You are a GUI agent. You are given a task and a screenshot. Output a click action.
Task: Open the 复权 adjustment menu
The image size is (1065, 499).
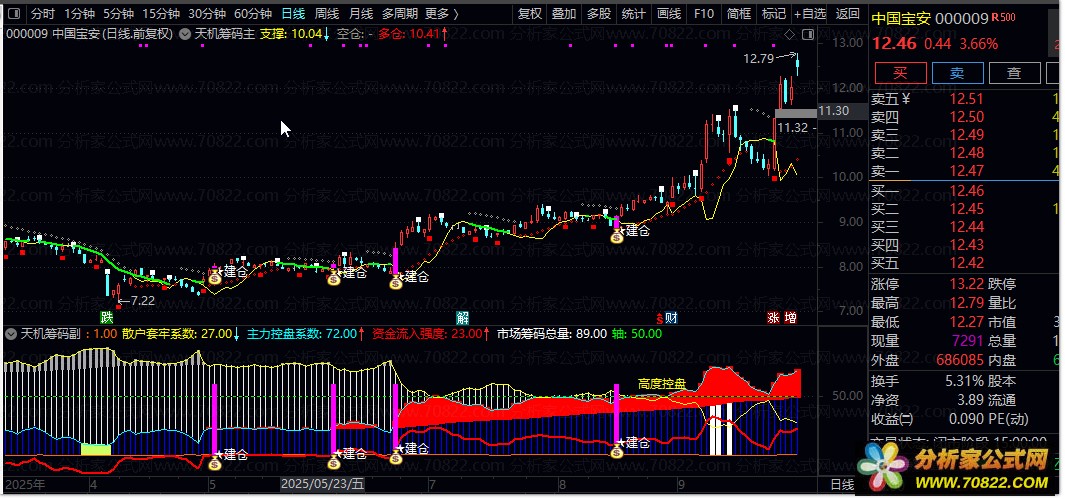pyautogui.click(x=530, y=13)
